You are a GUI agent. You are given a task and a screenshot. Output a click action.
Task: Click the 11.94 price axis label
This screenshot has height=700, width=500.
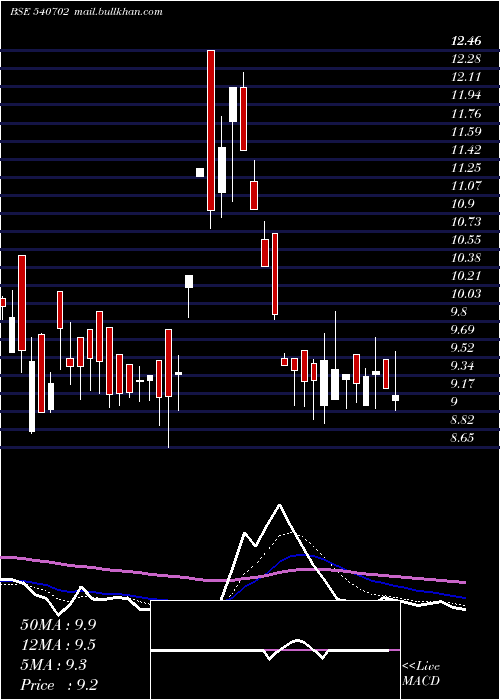tap(466, 95)
